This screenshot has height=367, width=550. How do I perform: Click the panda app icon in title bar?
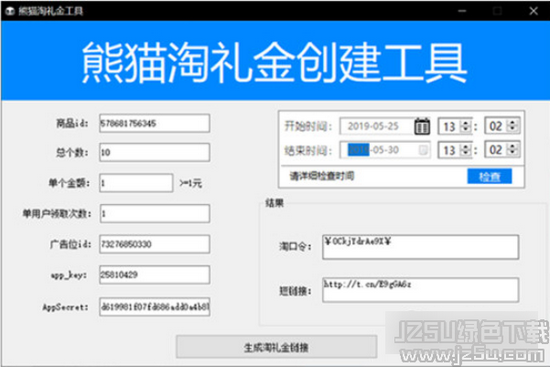10,11
